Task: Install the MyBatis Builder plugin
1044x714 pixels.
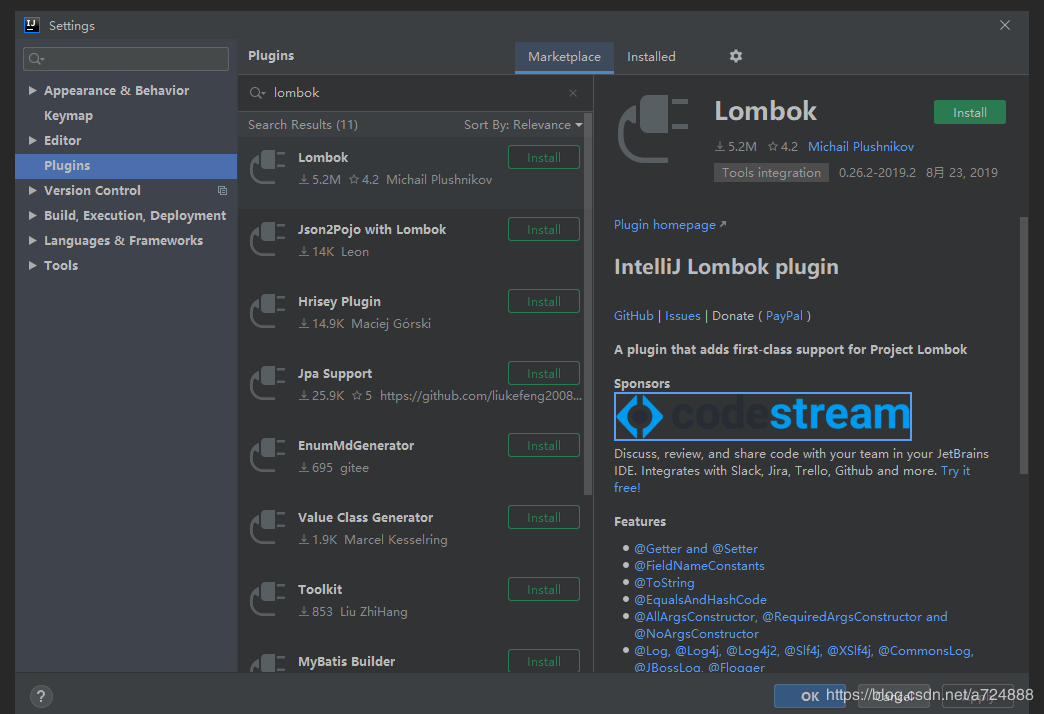Action: point(543,661)
